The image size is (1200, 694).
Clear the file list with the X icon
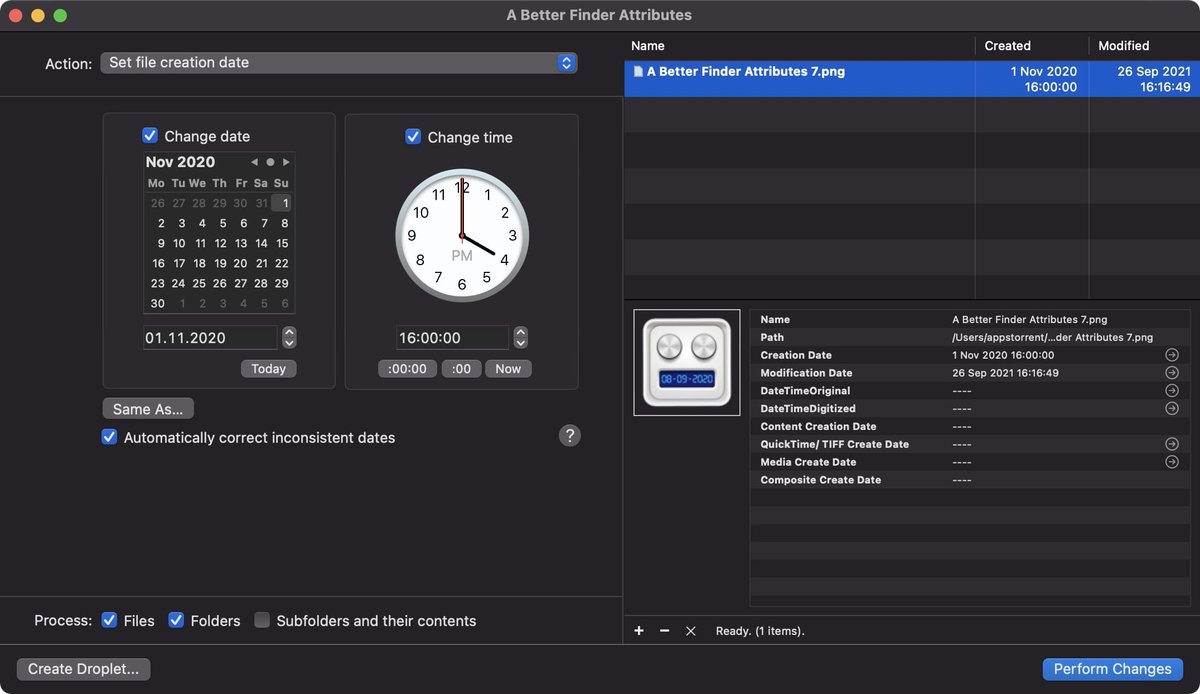click(x=690, y=631)
